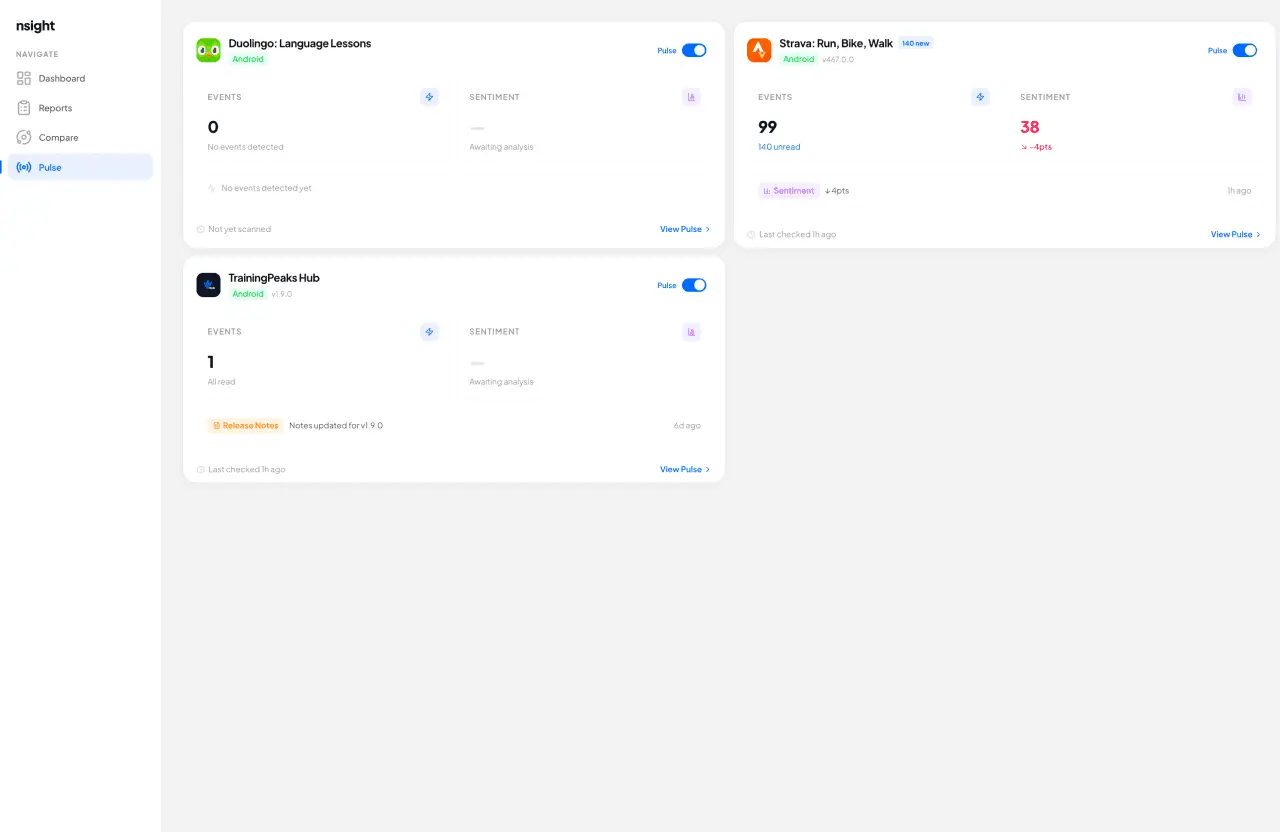Click 'Strava: Run, Bike, Walk' title
1280x832 pixels.
coord(836,43)
